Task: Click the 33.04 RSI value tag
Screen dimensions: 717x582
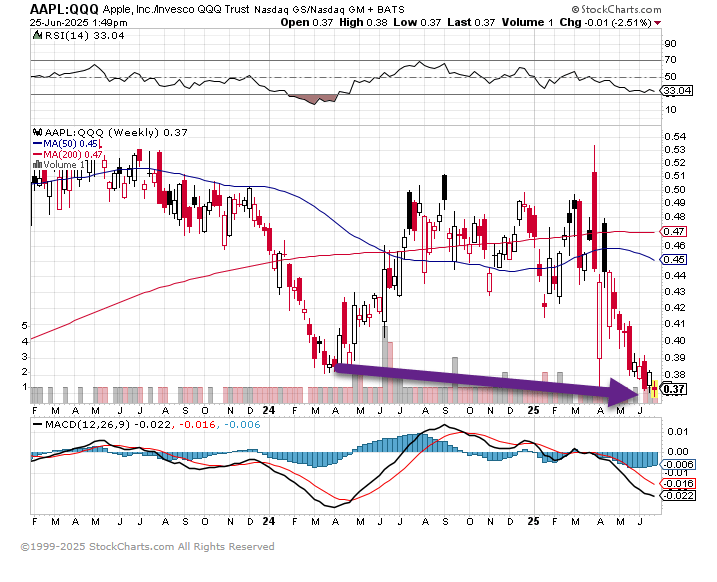Action: pyautogui.click(x=677, y=91)
